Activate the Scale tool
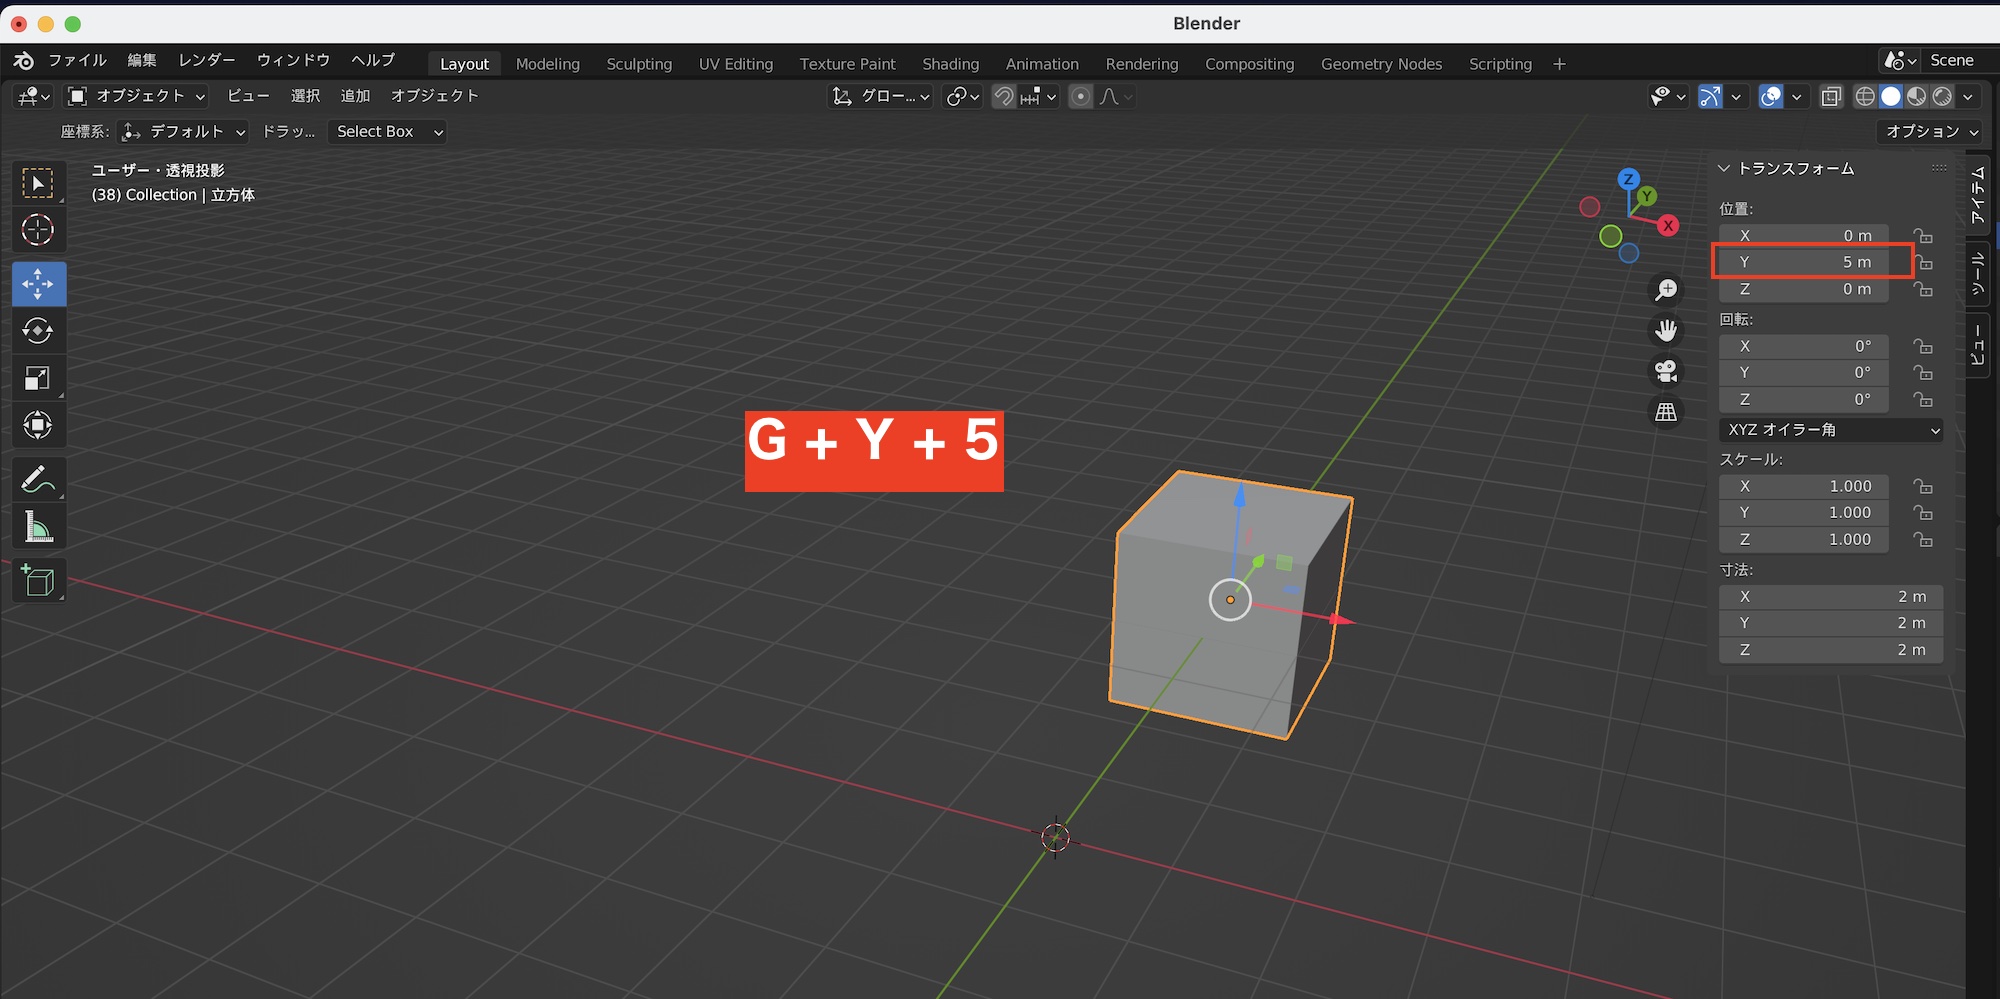This screenshot has width=2000, height=999. (38, 378)
